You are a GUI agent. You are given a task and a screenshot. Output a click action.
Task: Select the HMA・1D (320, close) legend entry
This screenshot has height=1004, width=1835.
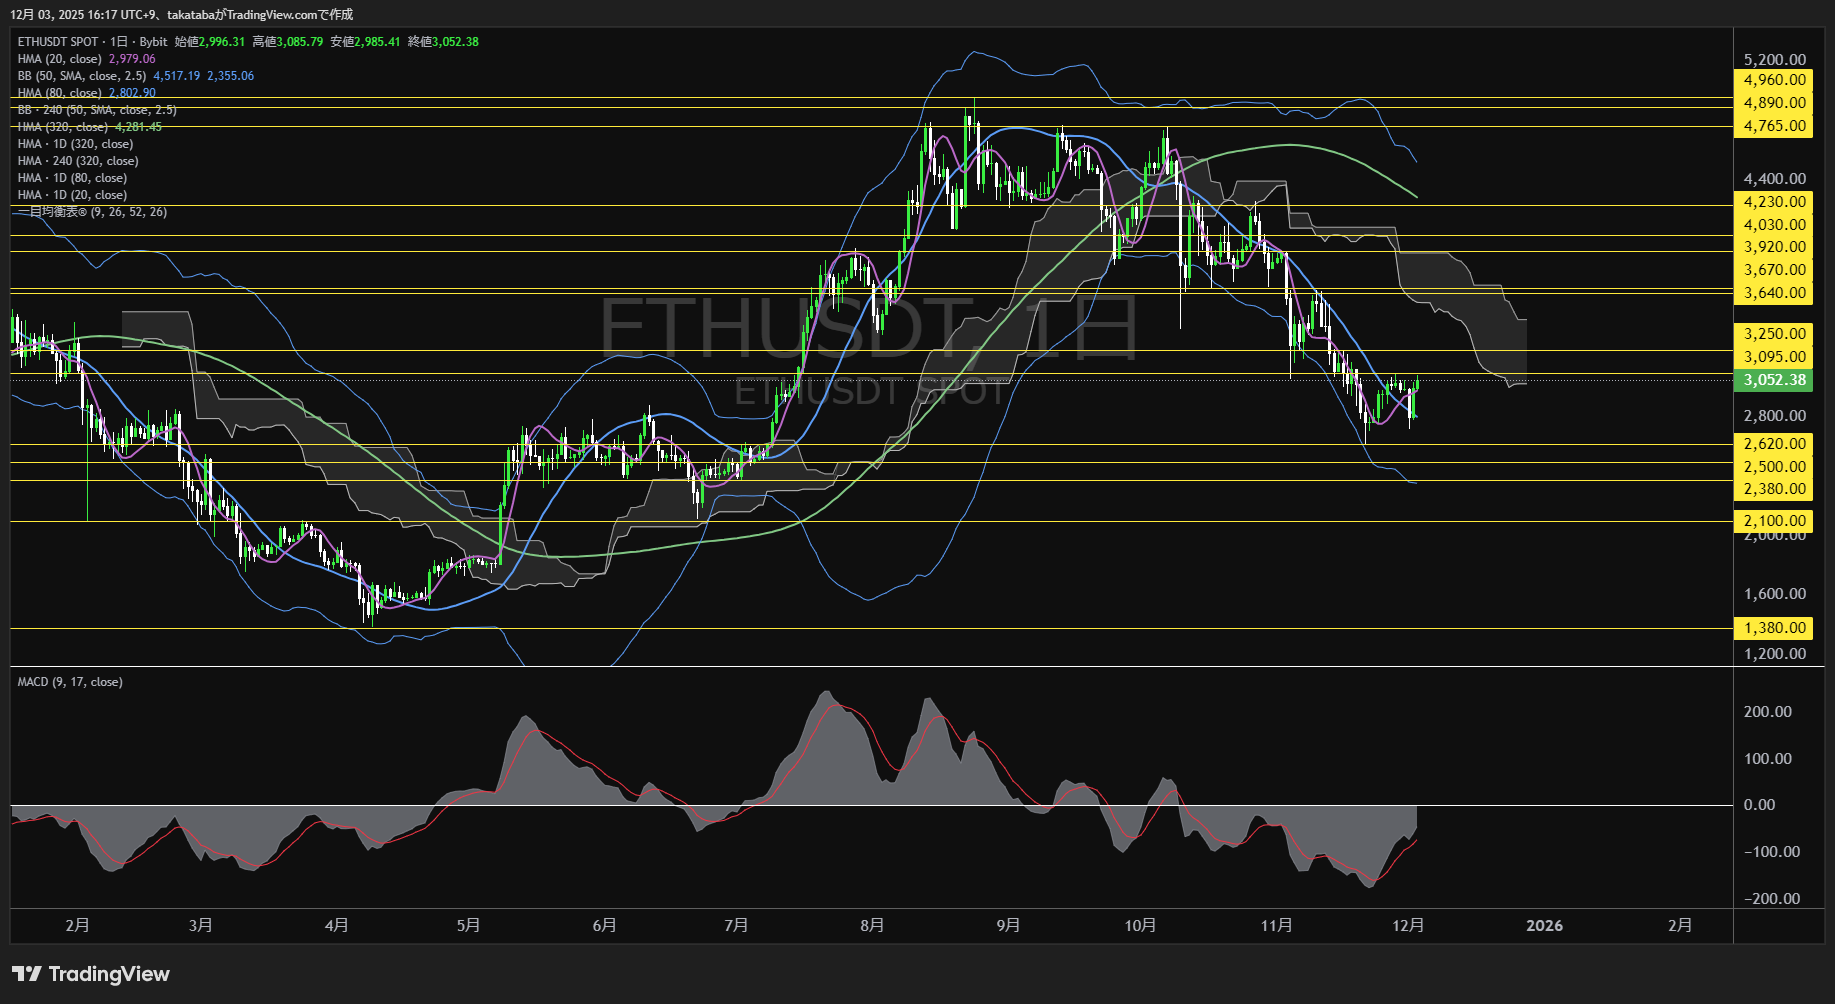75,143
